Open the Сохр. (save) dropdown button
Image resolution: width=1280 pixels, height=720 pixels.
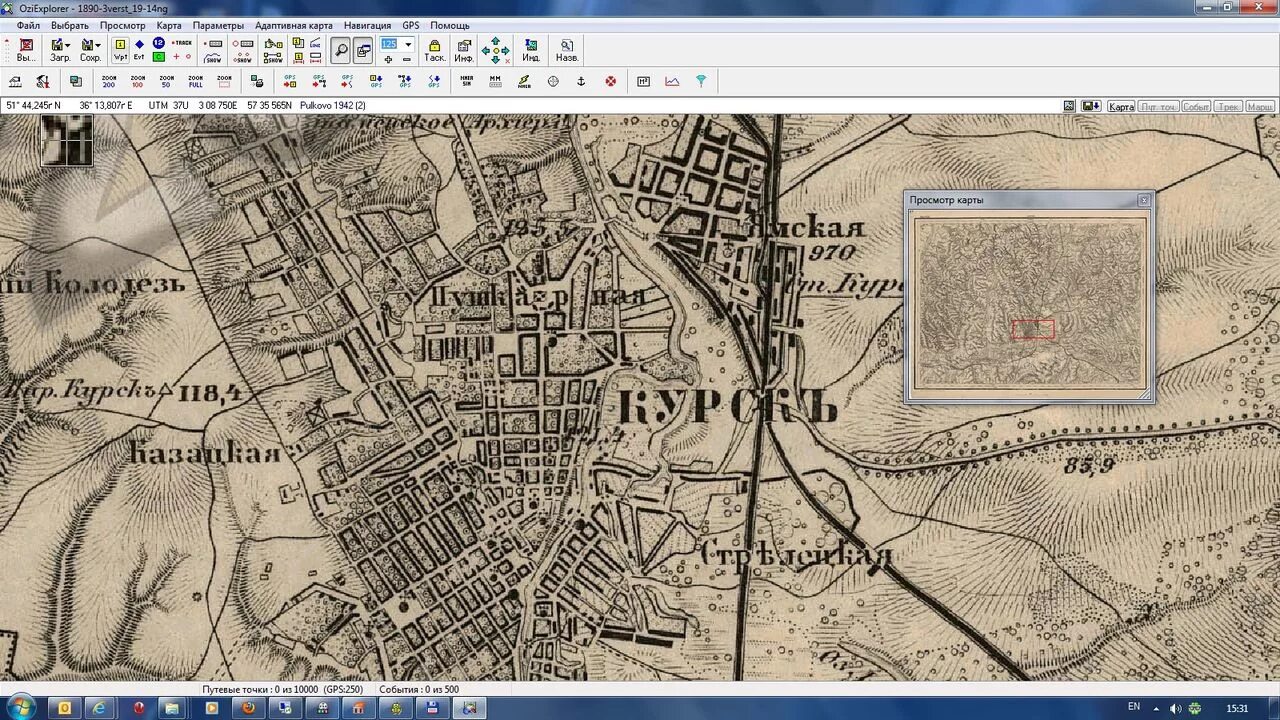(x=91, y=50)
